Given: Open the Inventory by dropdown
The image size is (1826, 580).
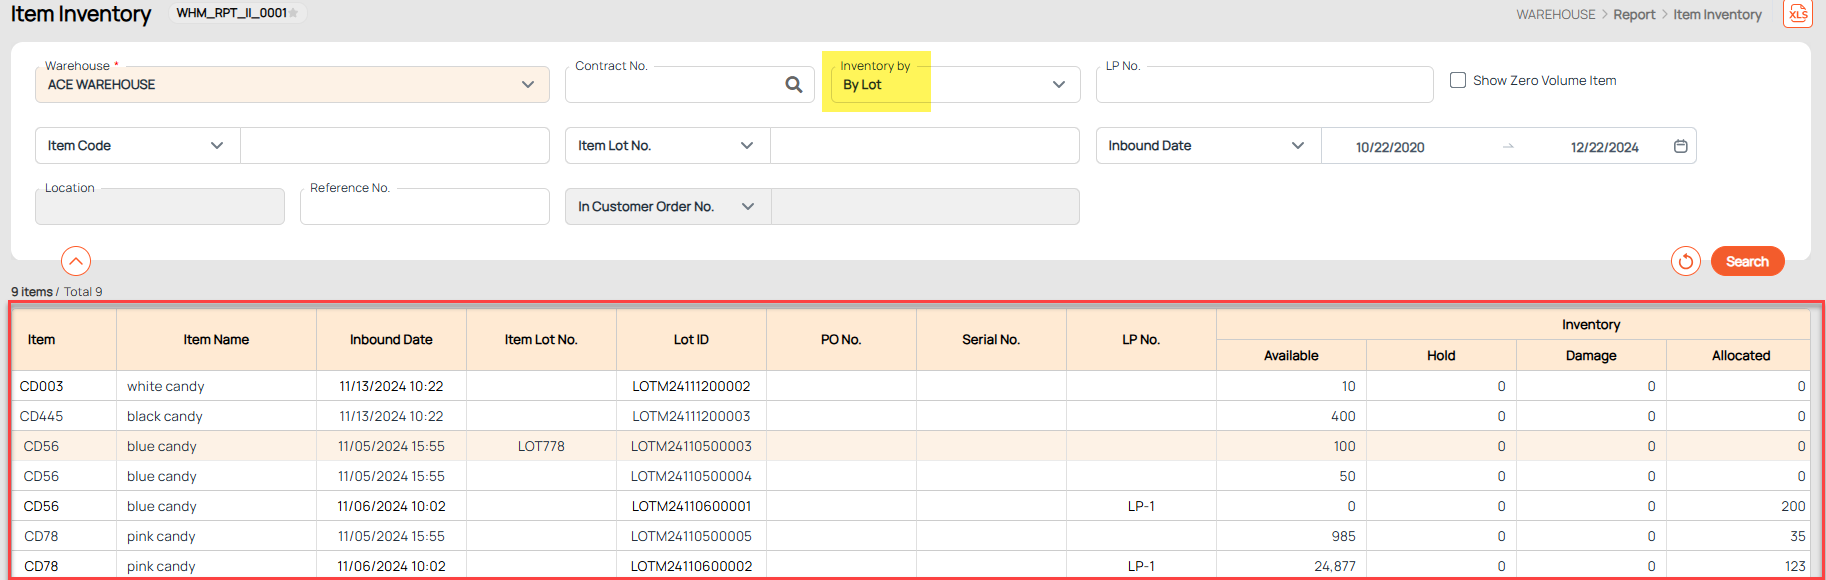Looking at the screenshot, I should click(1058, 85).
